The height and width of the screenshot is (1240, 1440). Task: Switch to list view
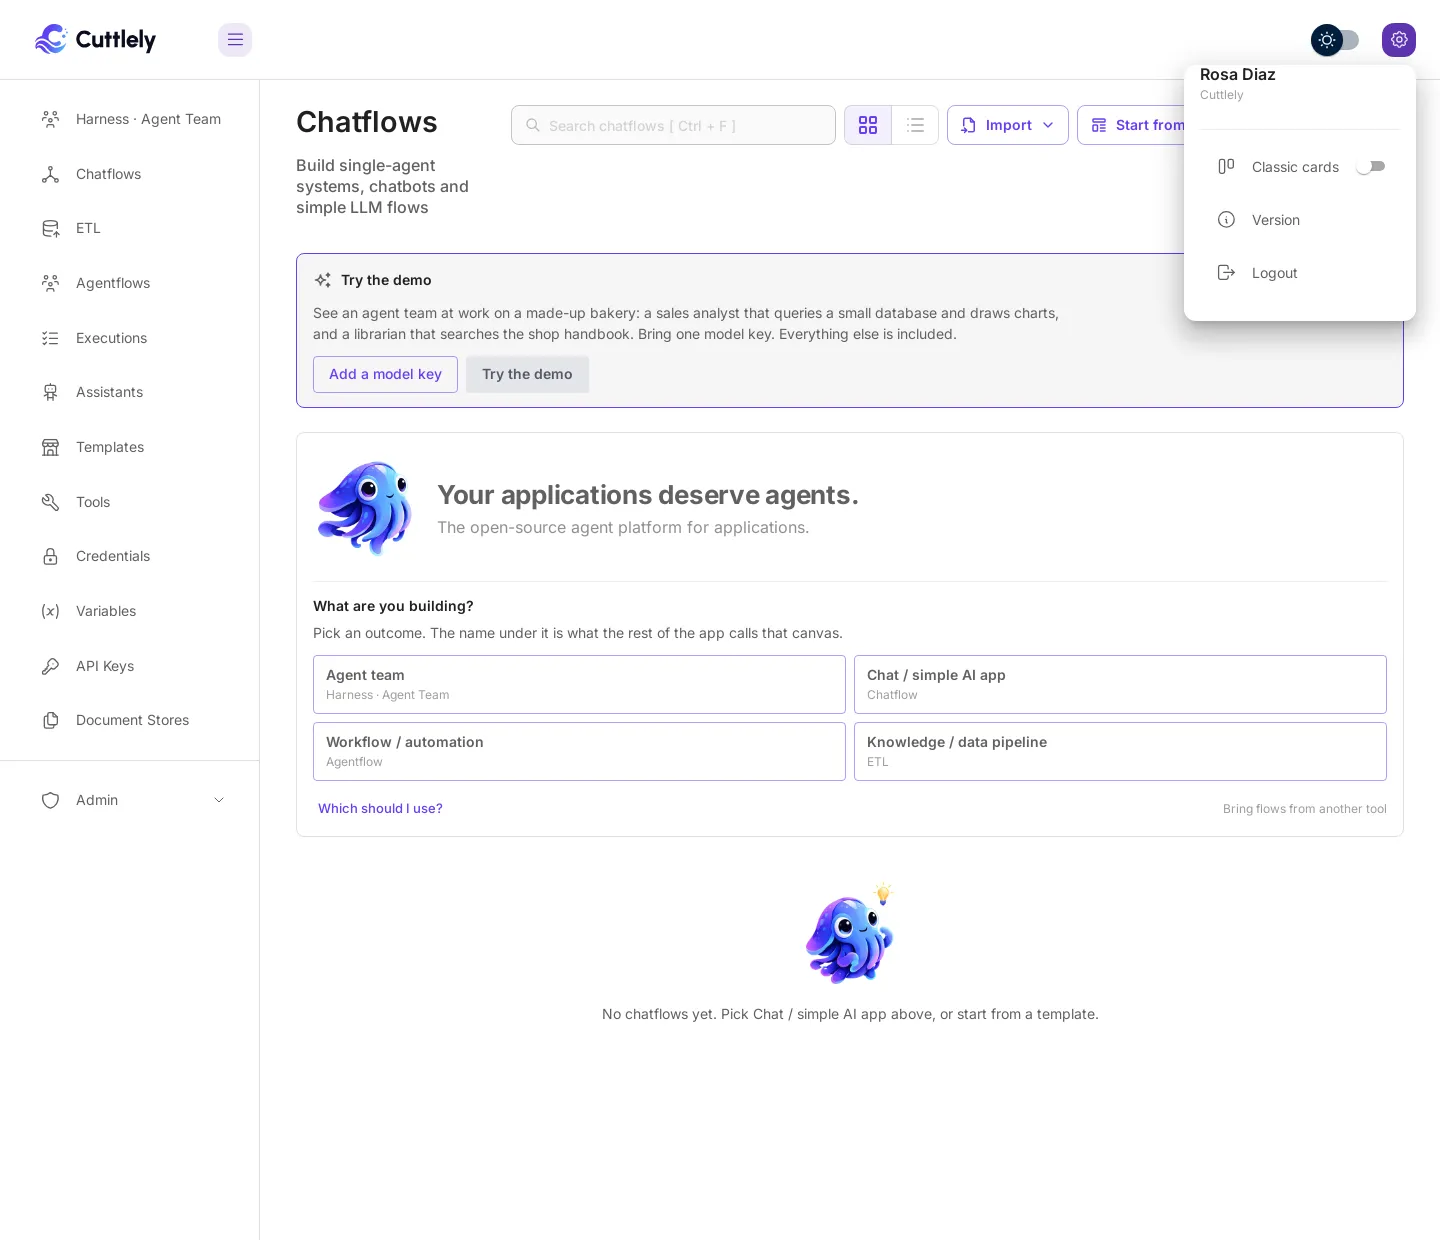pos(915,125)
